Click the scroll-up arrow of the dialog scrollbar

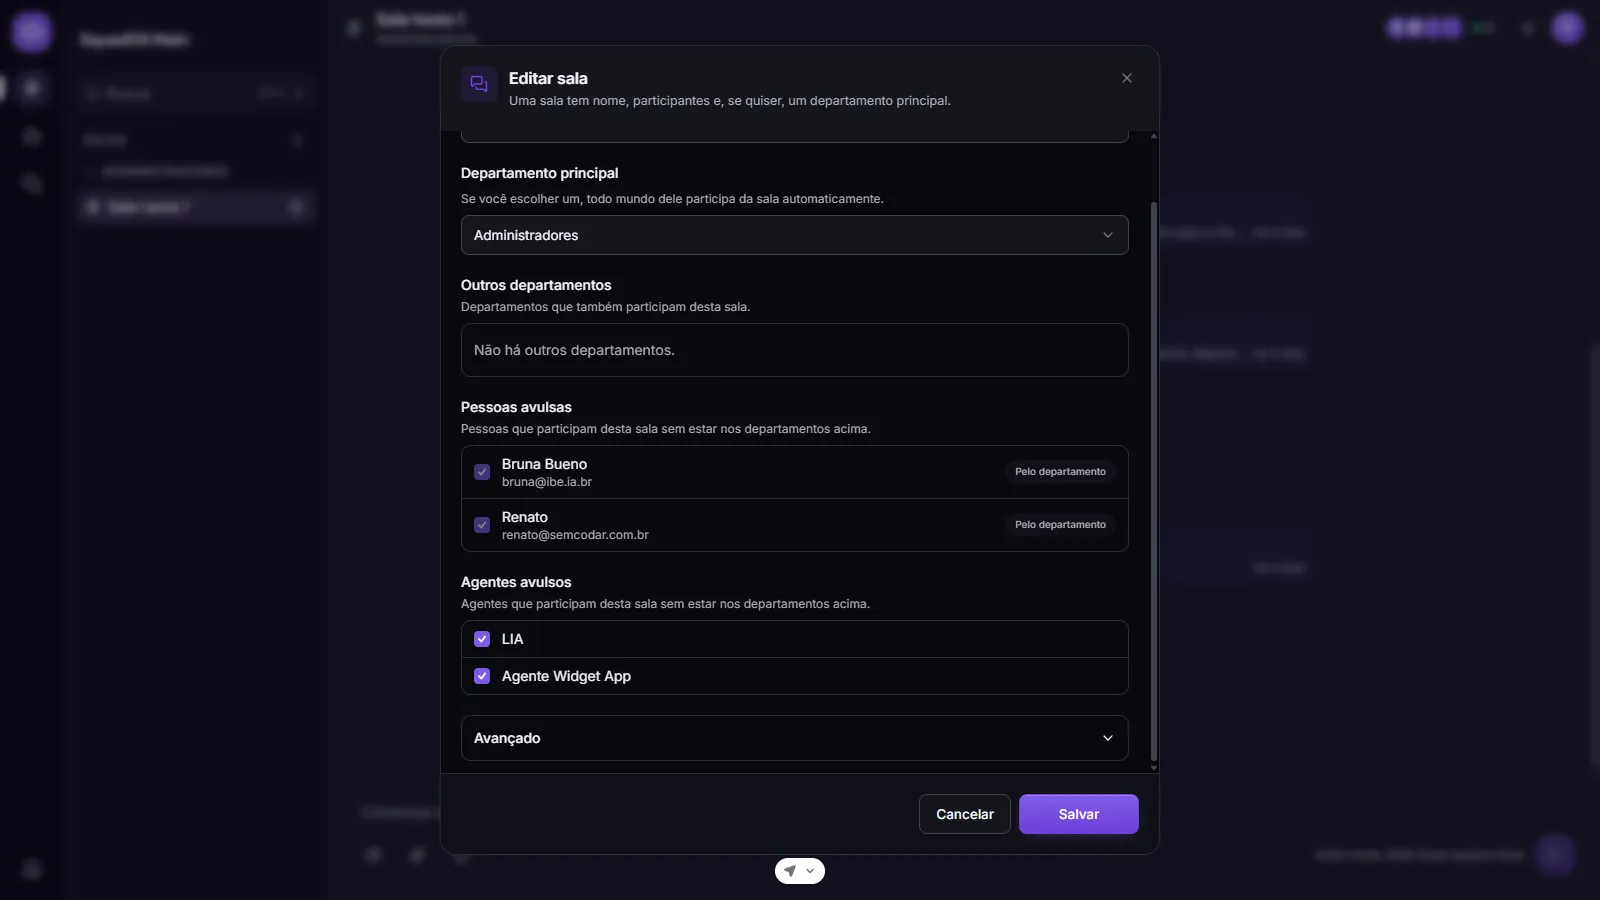click(x=1154, y=136)
